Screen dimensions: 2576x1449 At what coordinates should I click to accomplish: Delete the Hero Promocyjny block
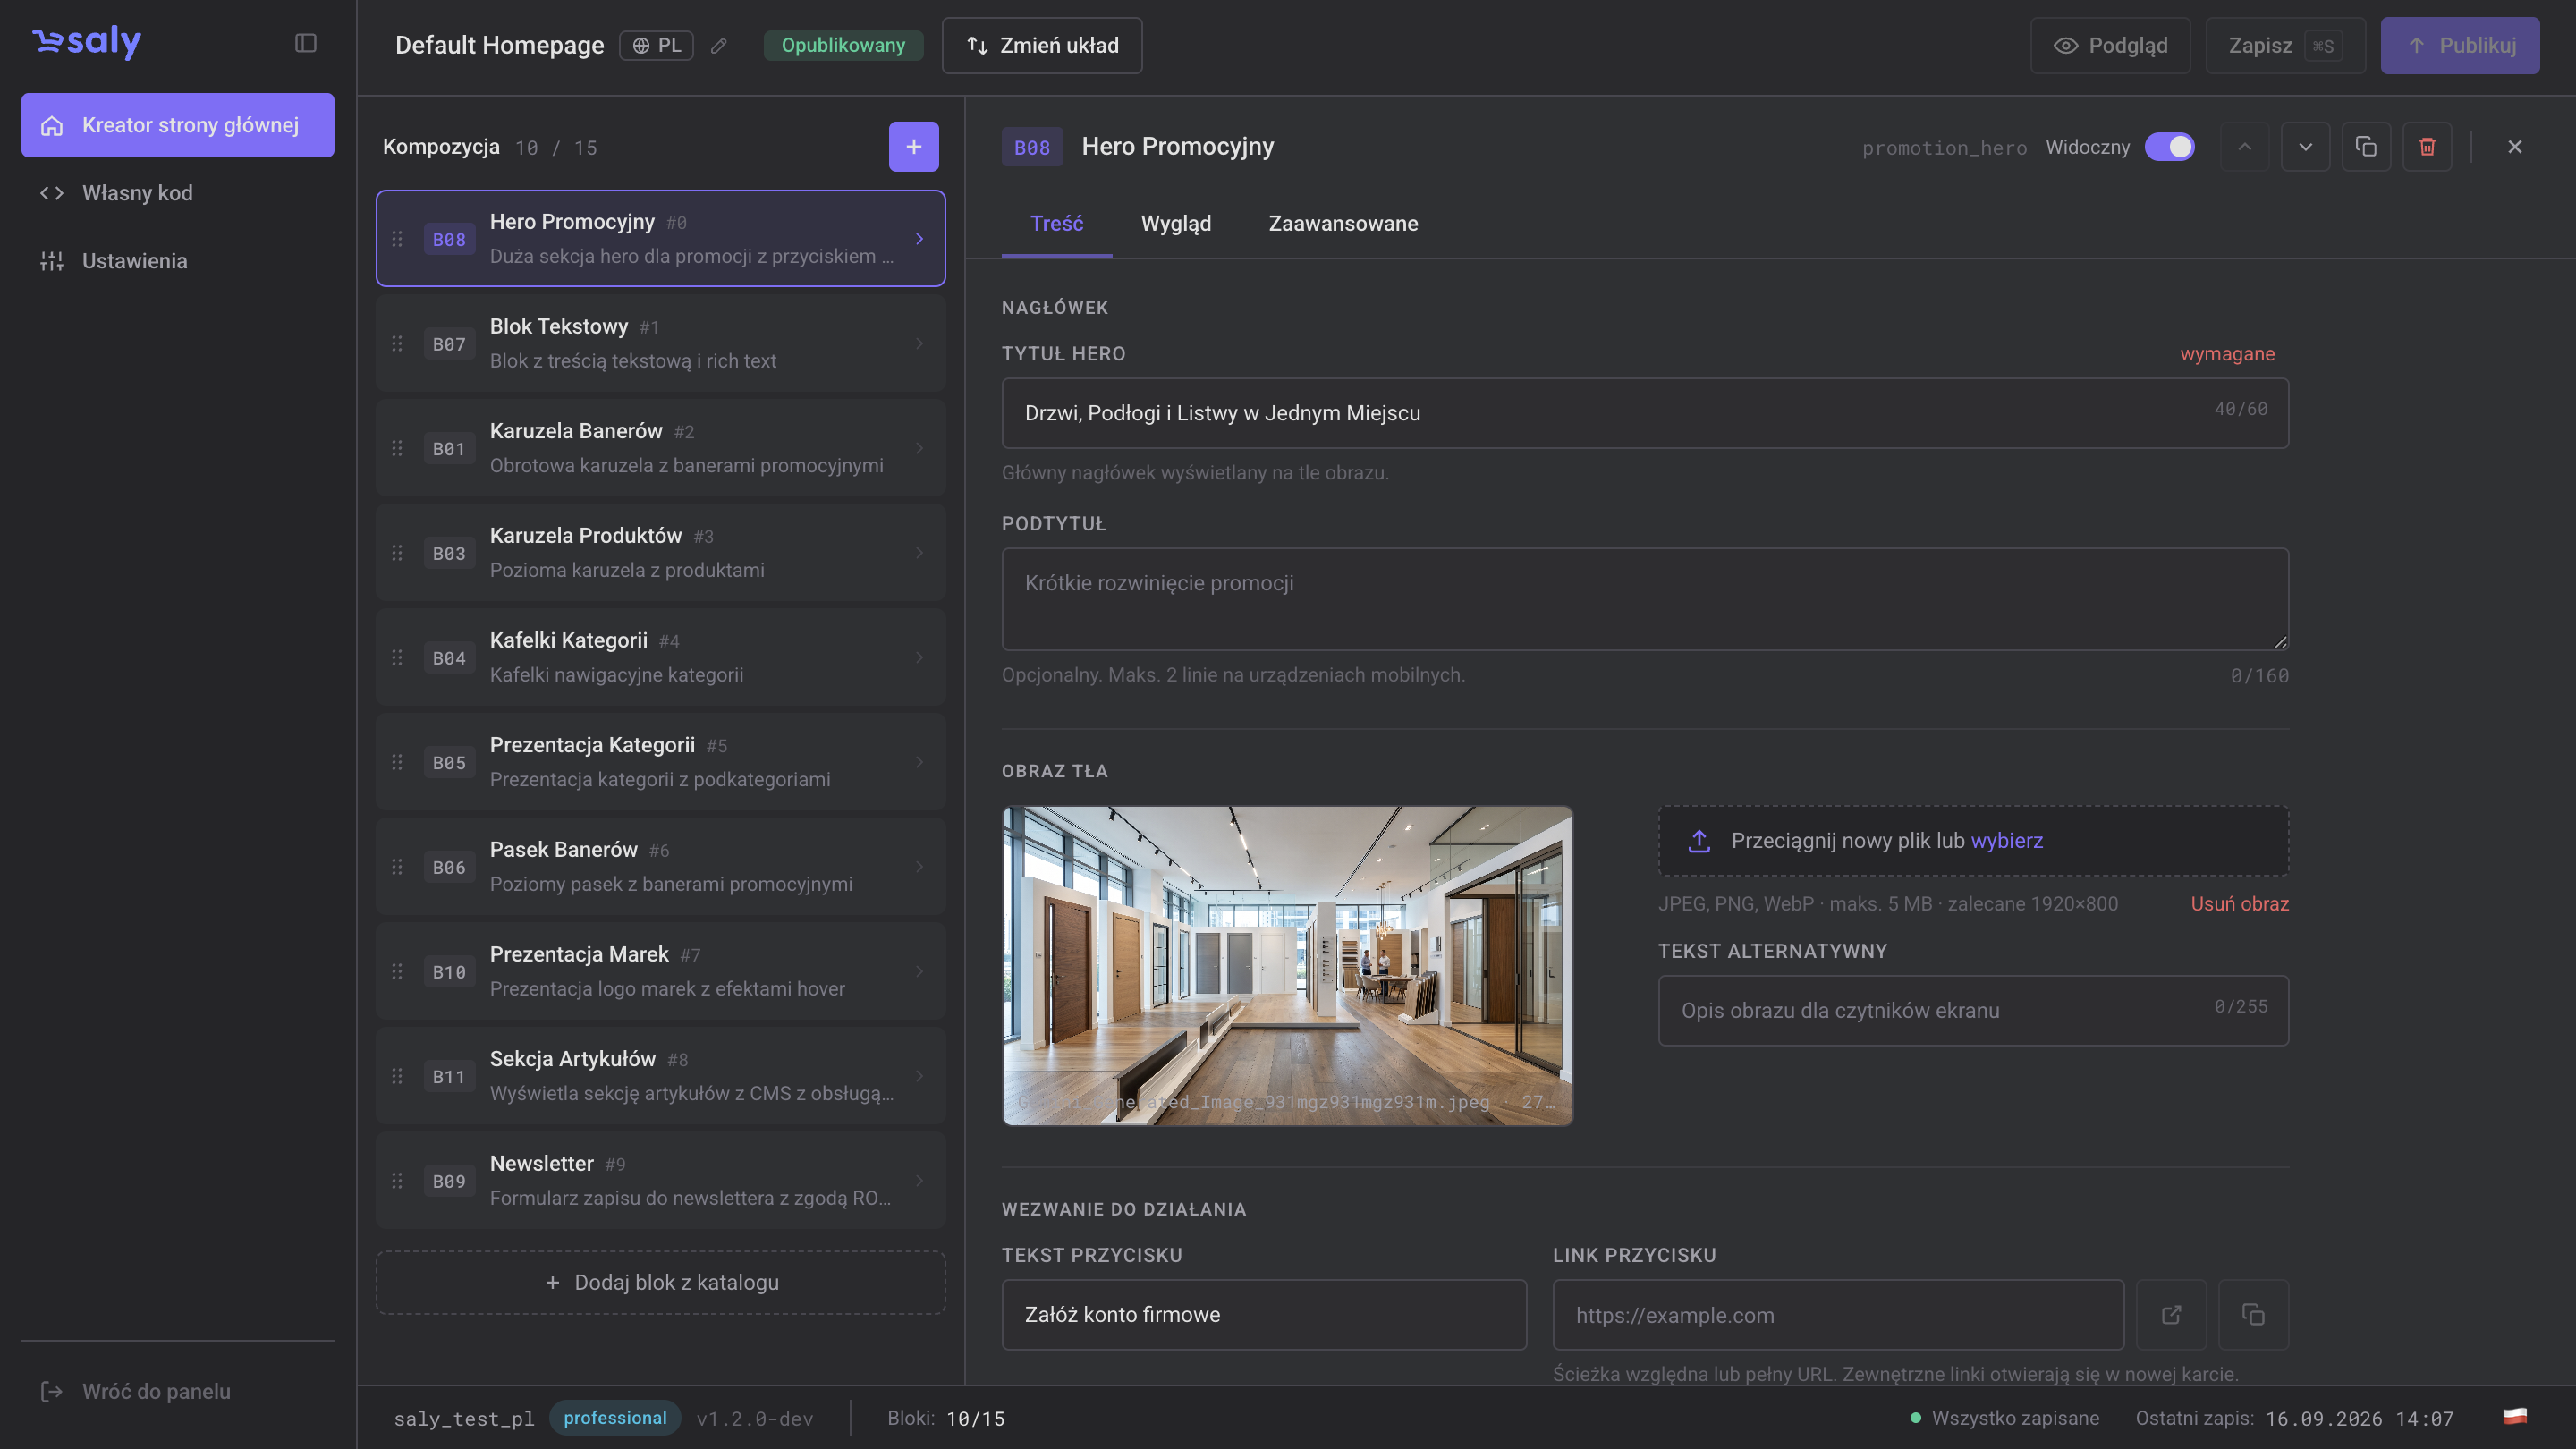pyautogui.click(x=2427, y=147)
